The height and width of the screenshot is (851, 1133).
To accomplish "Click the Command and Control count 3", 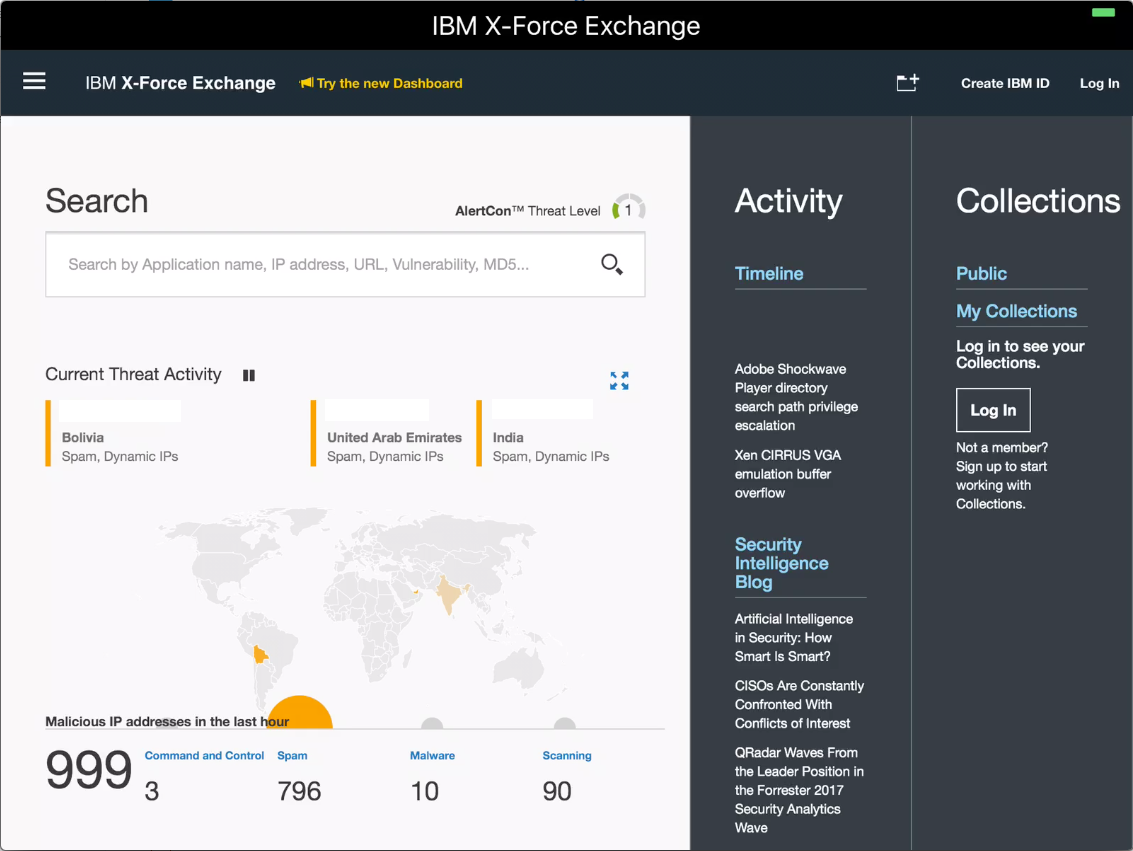I will (x=152, y=792).
